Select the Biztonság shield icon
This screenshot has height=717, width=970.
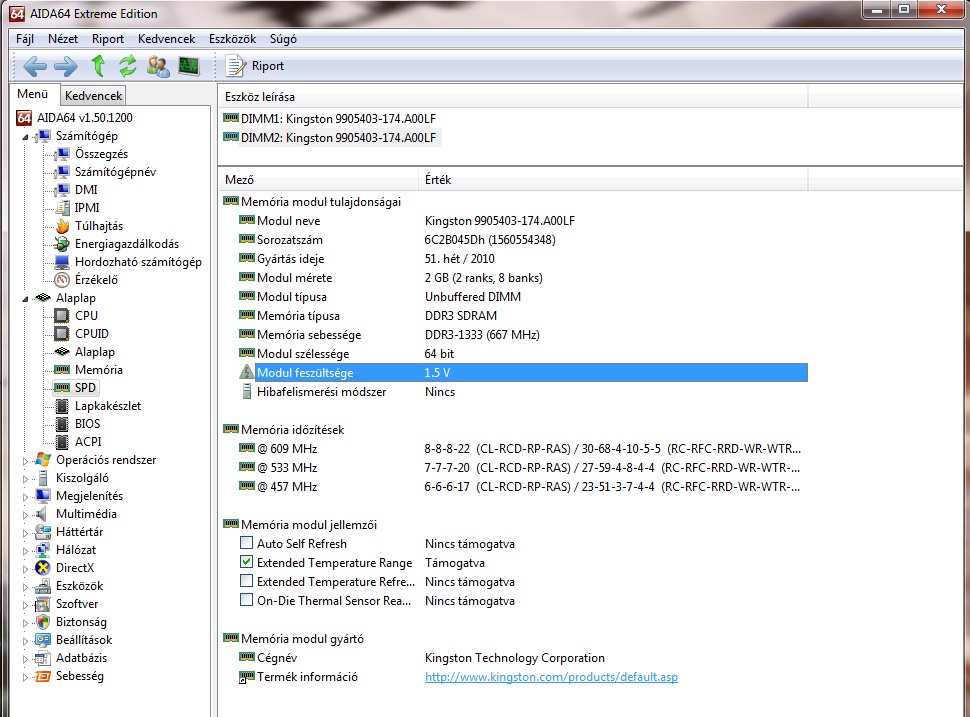coord(43,622)
